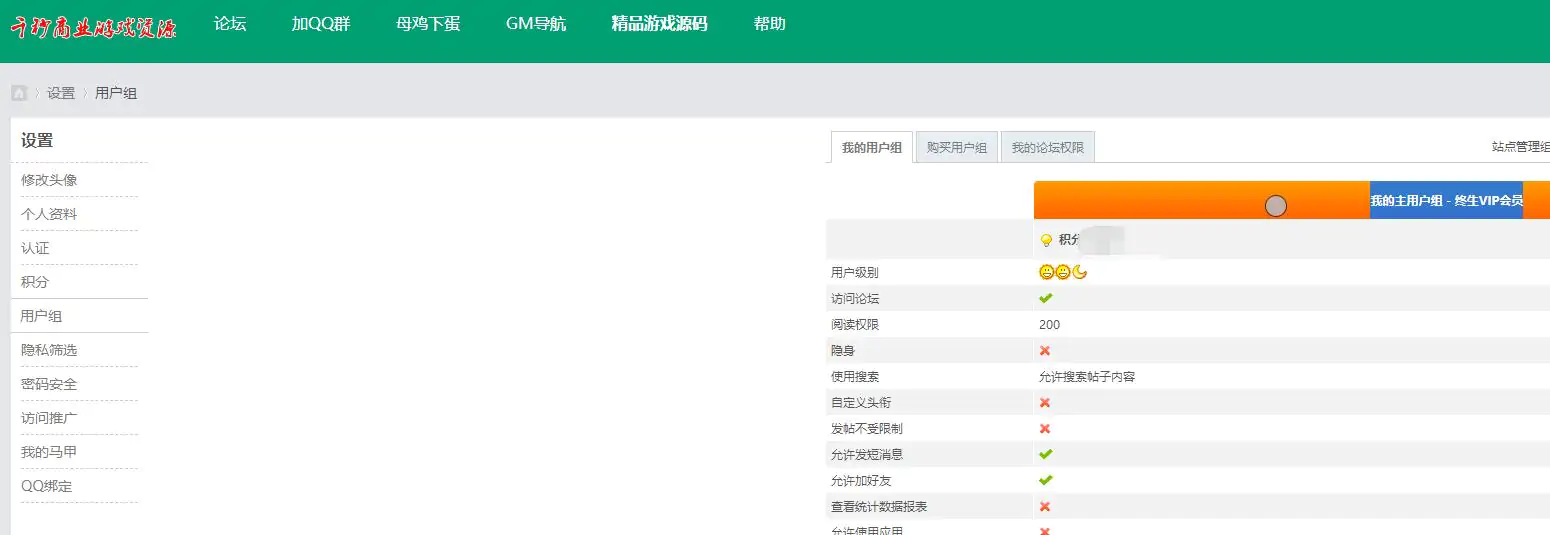The image size is (1550, 535).
Task: Click 访问论坛 row label
Action: [x=855, y=298]
